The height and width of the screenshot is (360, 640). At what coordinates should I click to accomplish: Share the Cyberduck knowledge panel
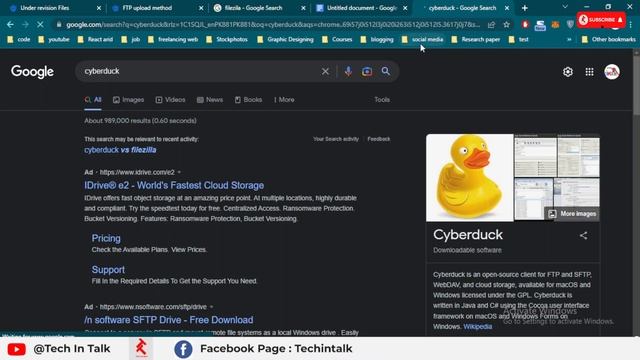tap(584, 236)
